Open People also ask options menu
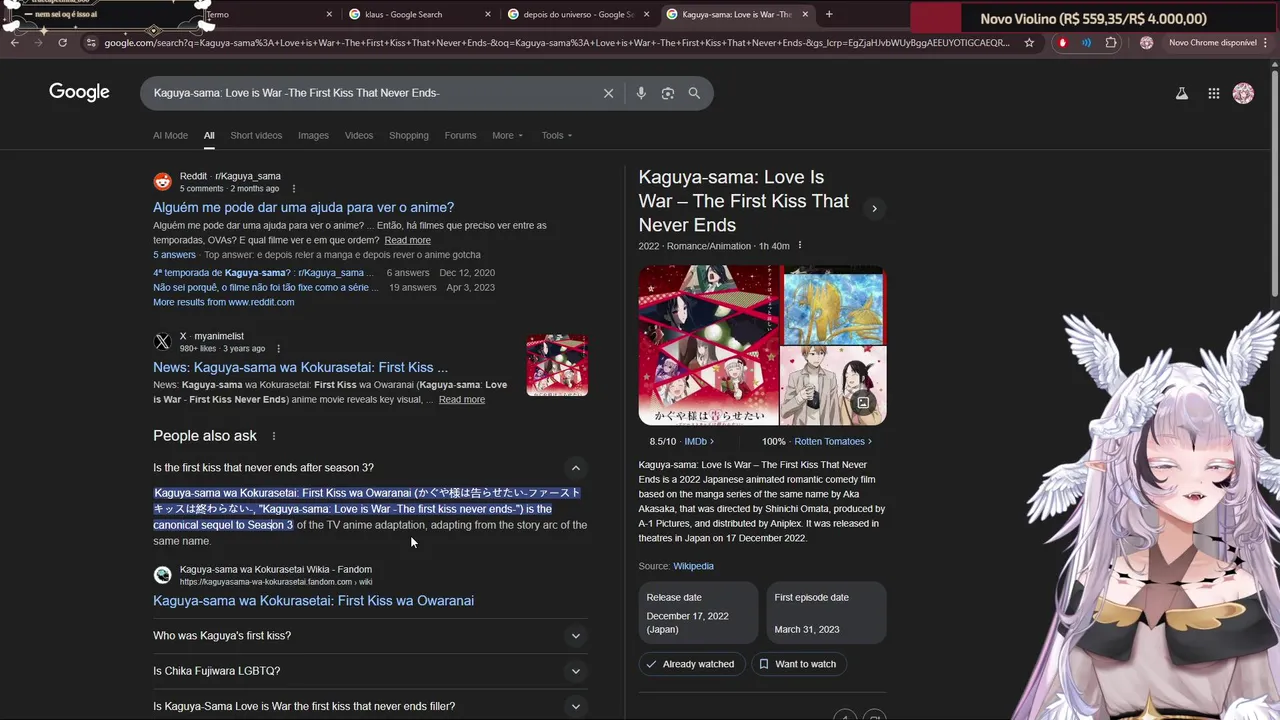The height and width of the screenshot is (720, 1280). click(273, 436)
